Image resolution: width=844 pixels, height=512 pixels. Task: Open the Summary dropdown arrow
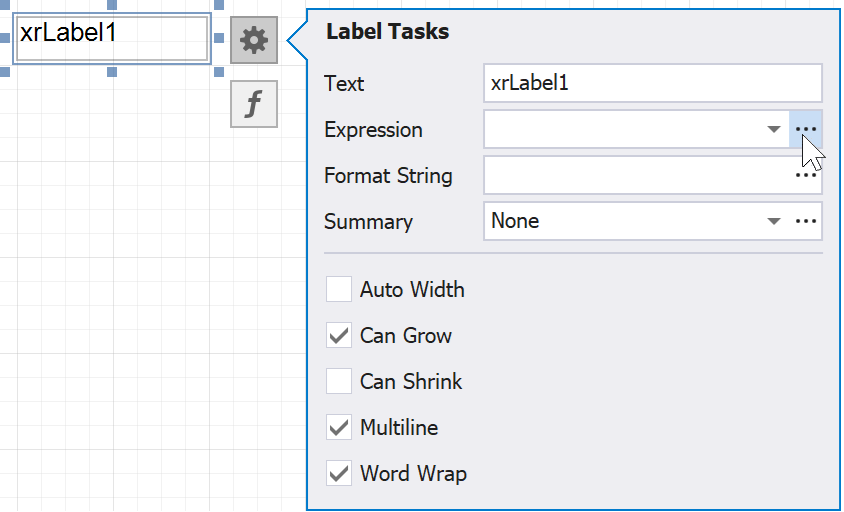point(773,222)
